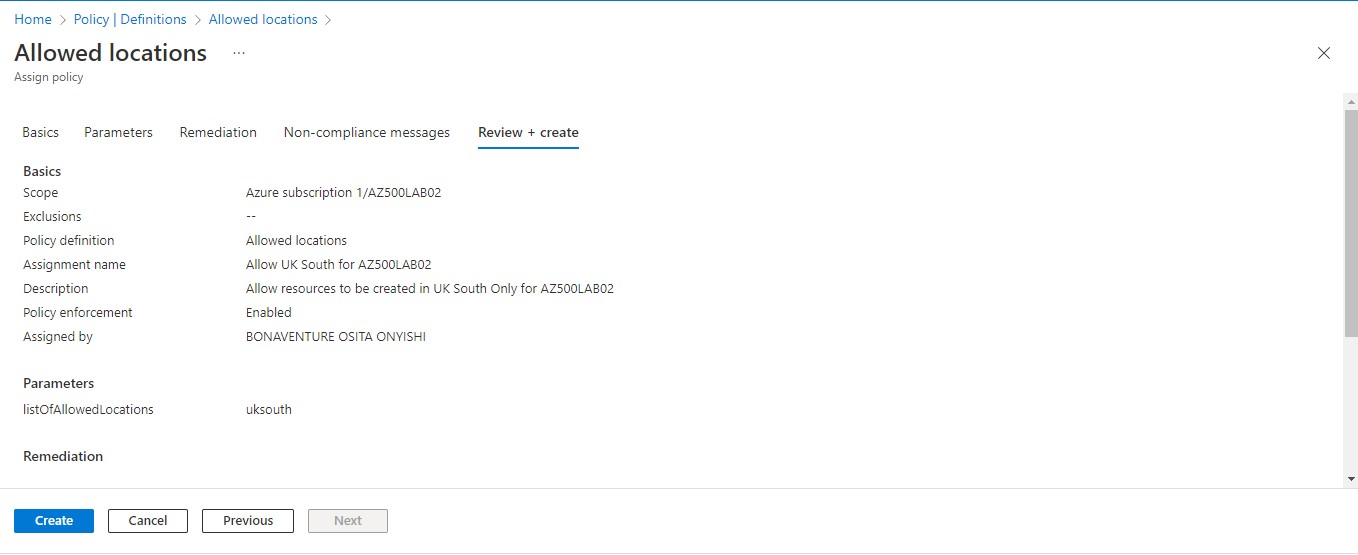Open Allowed locations breadcrumb link
This screenshot has width=1358, height=555.
(263, 19)
